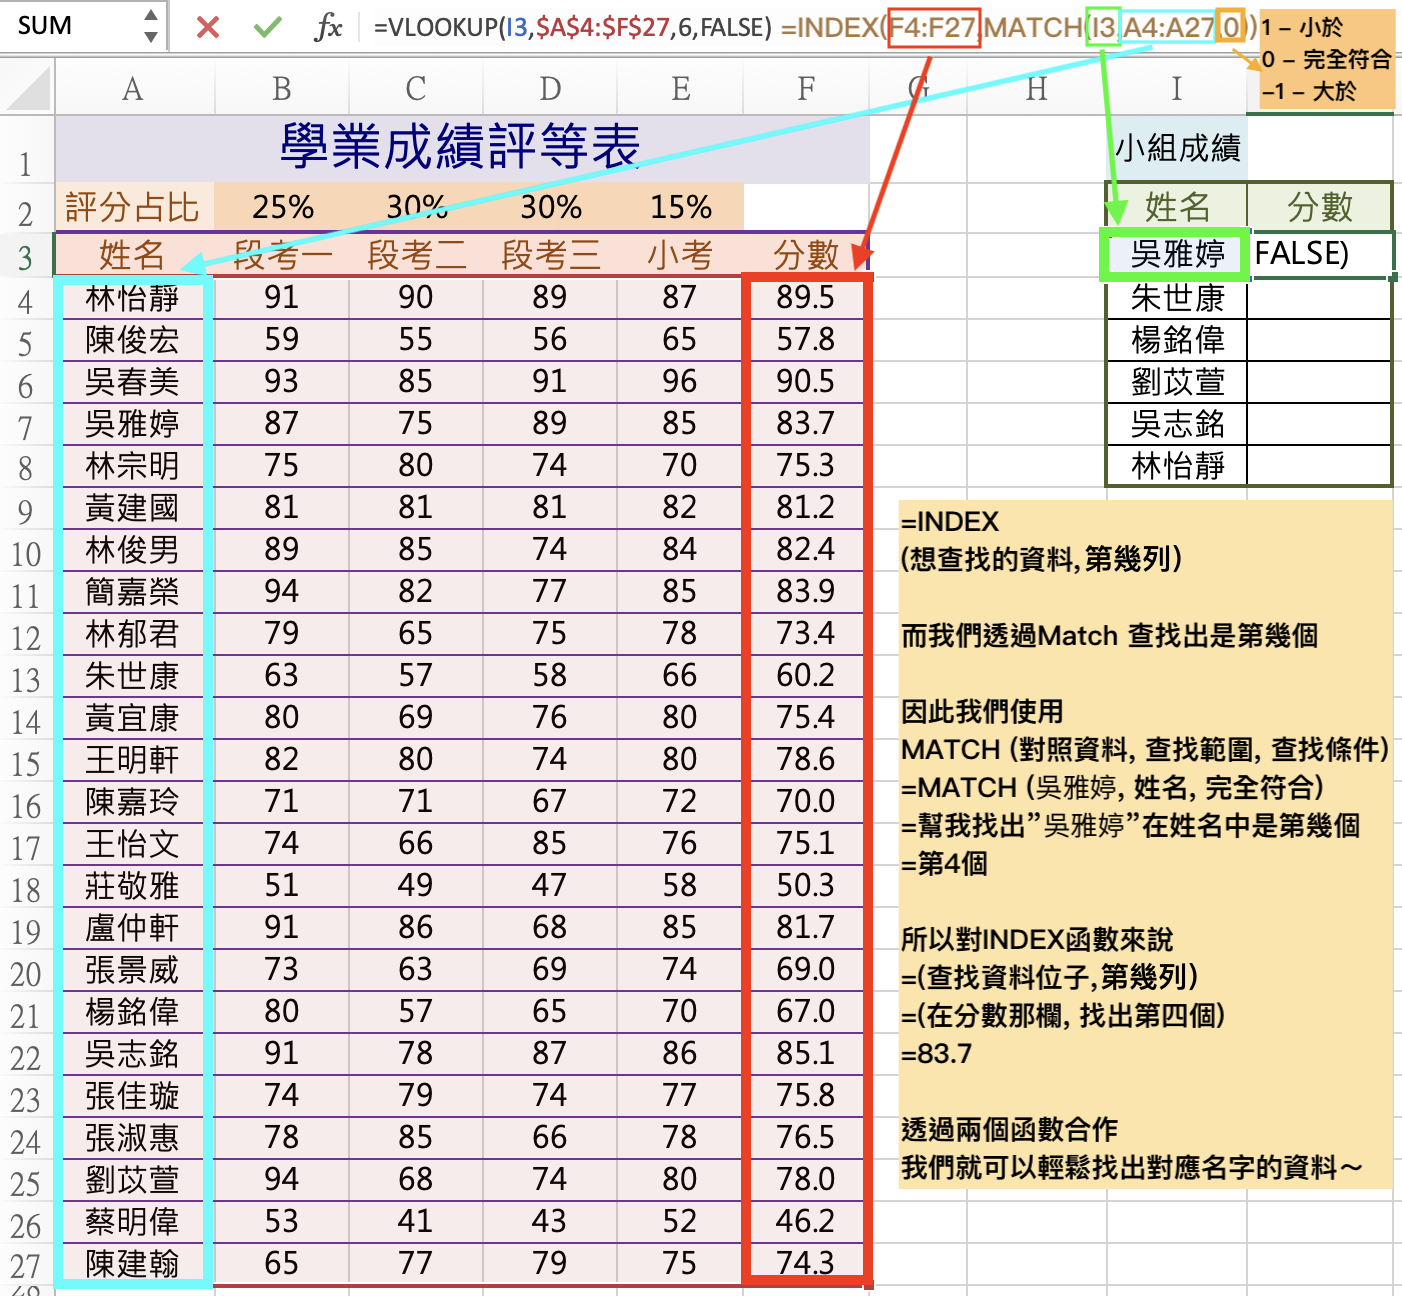Viewport: 1402px width, 1296px height.
Task: Select row 27 header
Action: pyautogui.click(x=26, y=1265)
